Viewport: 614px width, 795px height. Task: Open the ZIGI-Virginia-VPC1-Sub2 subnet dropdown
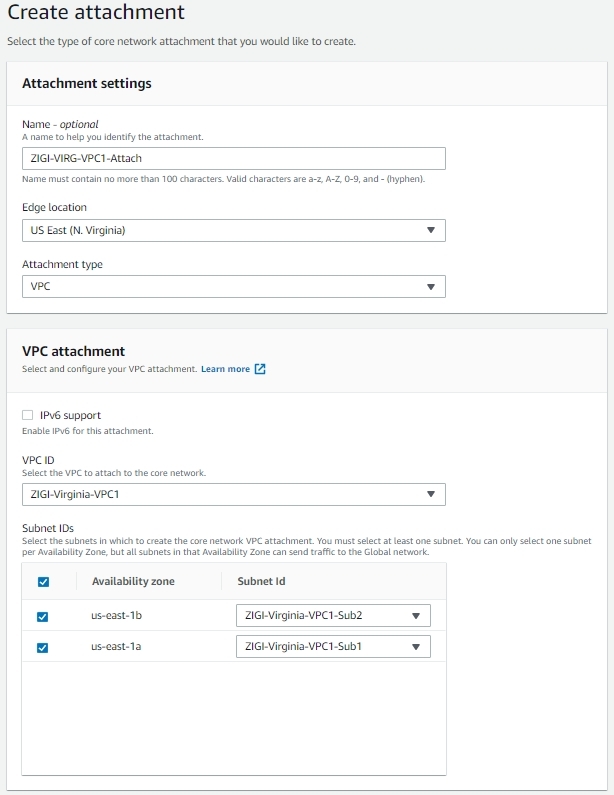333,616
